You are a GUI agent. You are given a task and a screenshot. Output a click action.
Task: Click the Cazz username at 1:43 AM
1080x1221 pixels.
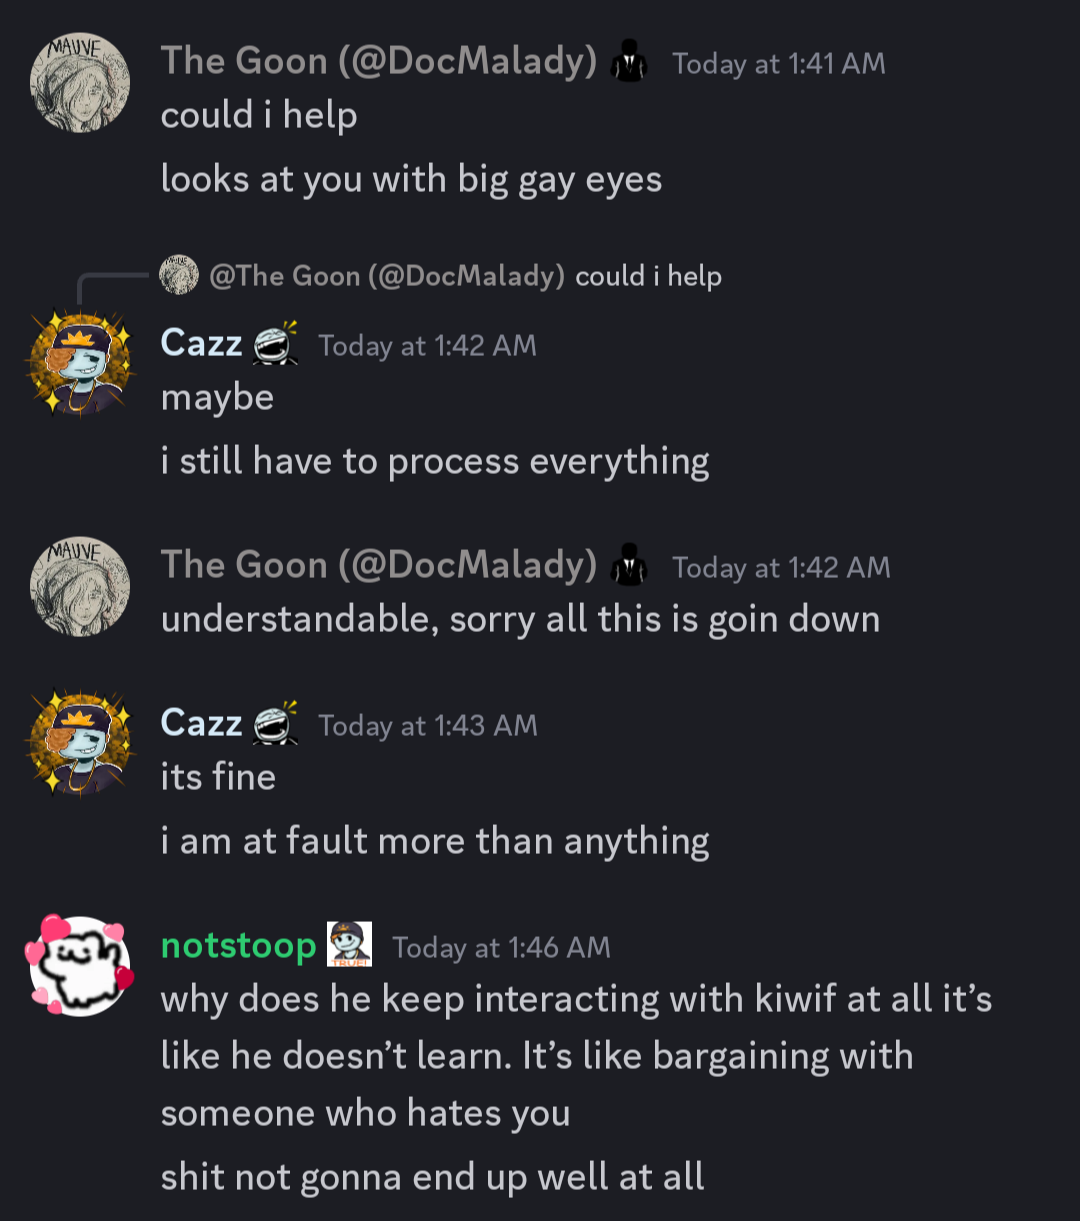click(201, 723)
